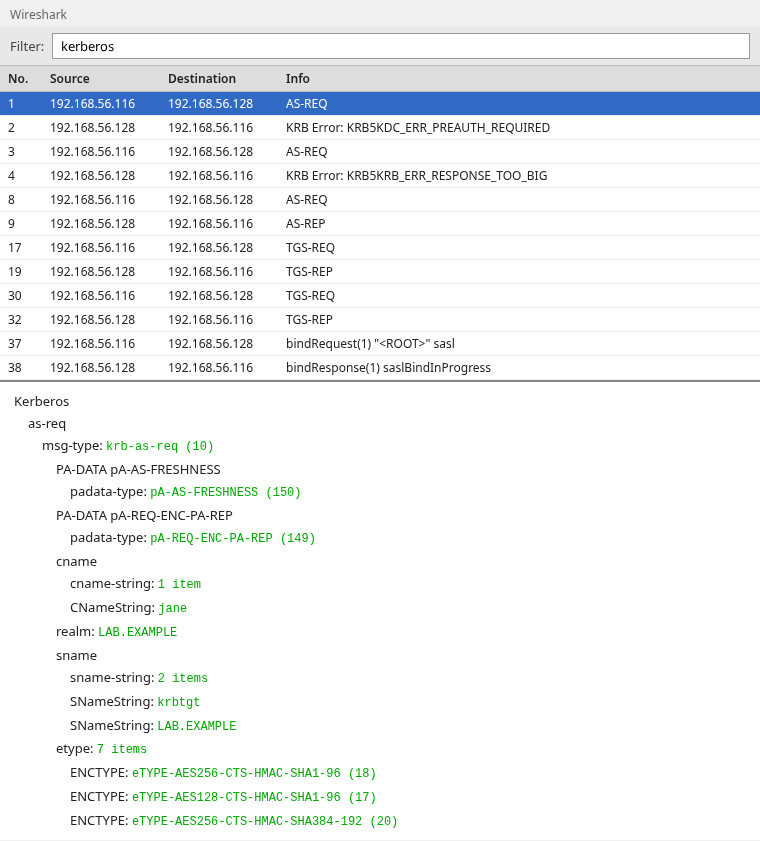Select the cname tree node
Image resolution: width=760 pixels, height=841 pixels.
coord(77,562)
